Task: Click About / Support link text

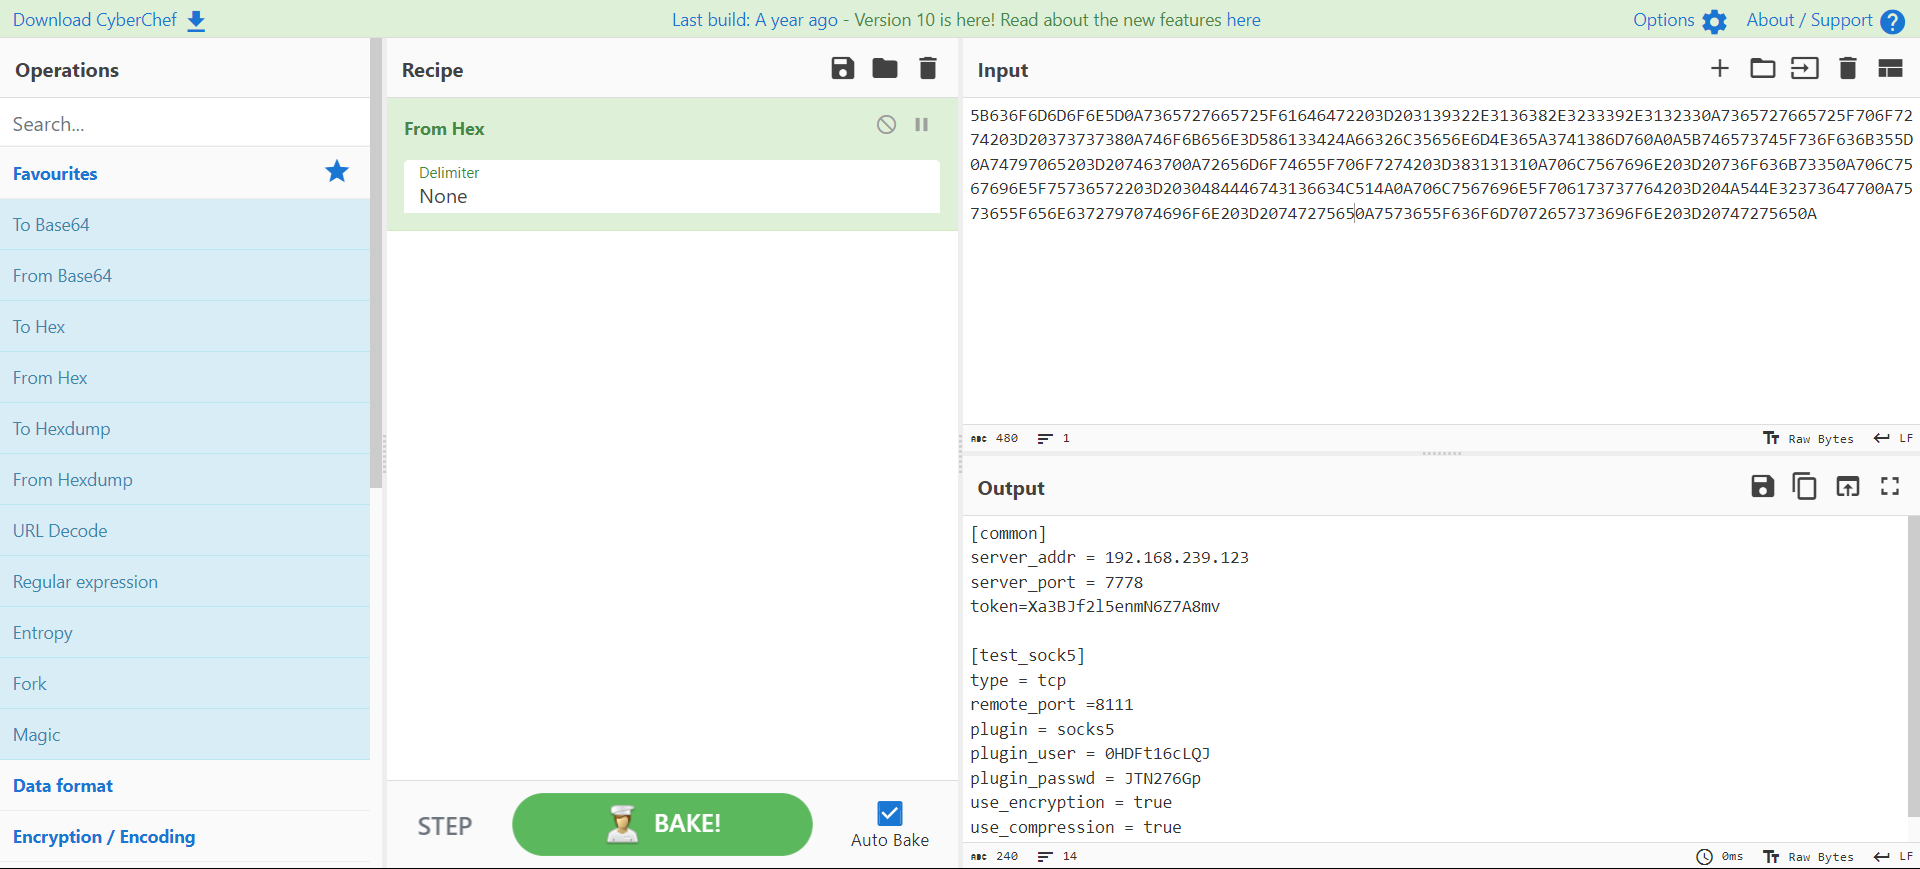Action: (x=1809, y=20)
